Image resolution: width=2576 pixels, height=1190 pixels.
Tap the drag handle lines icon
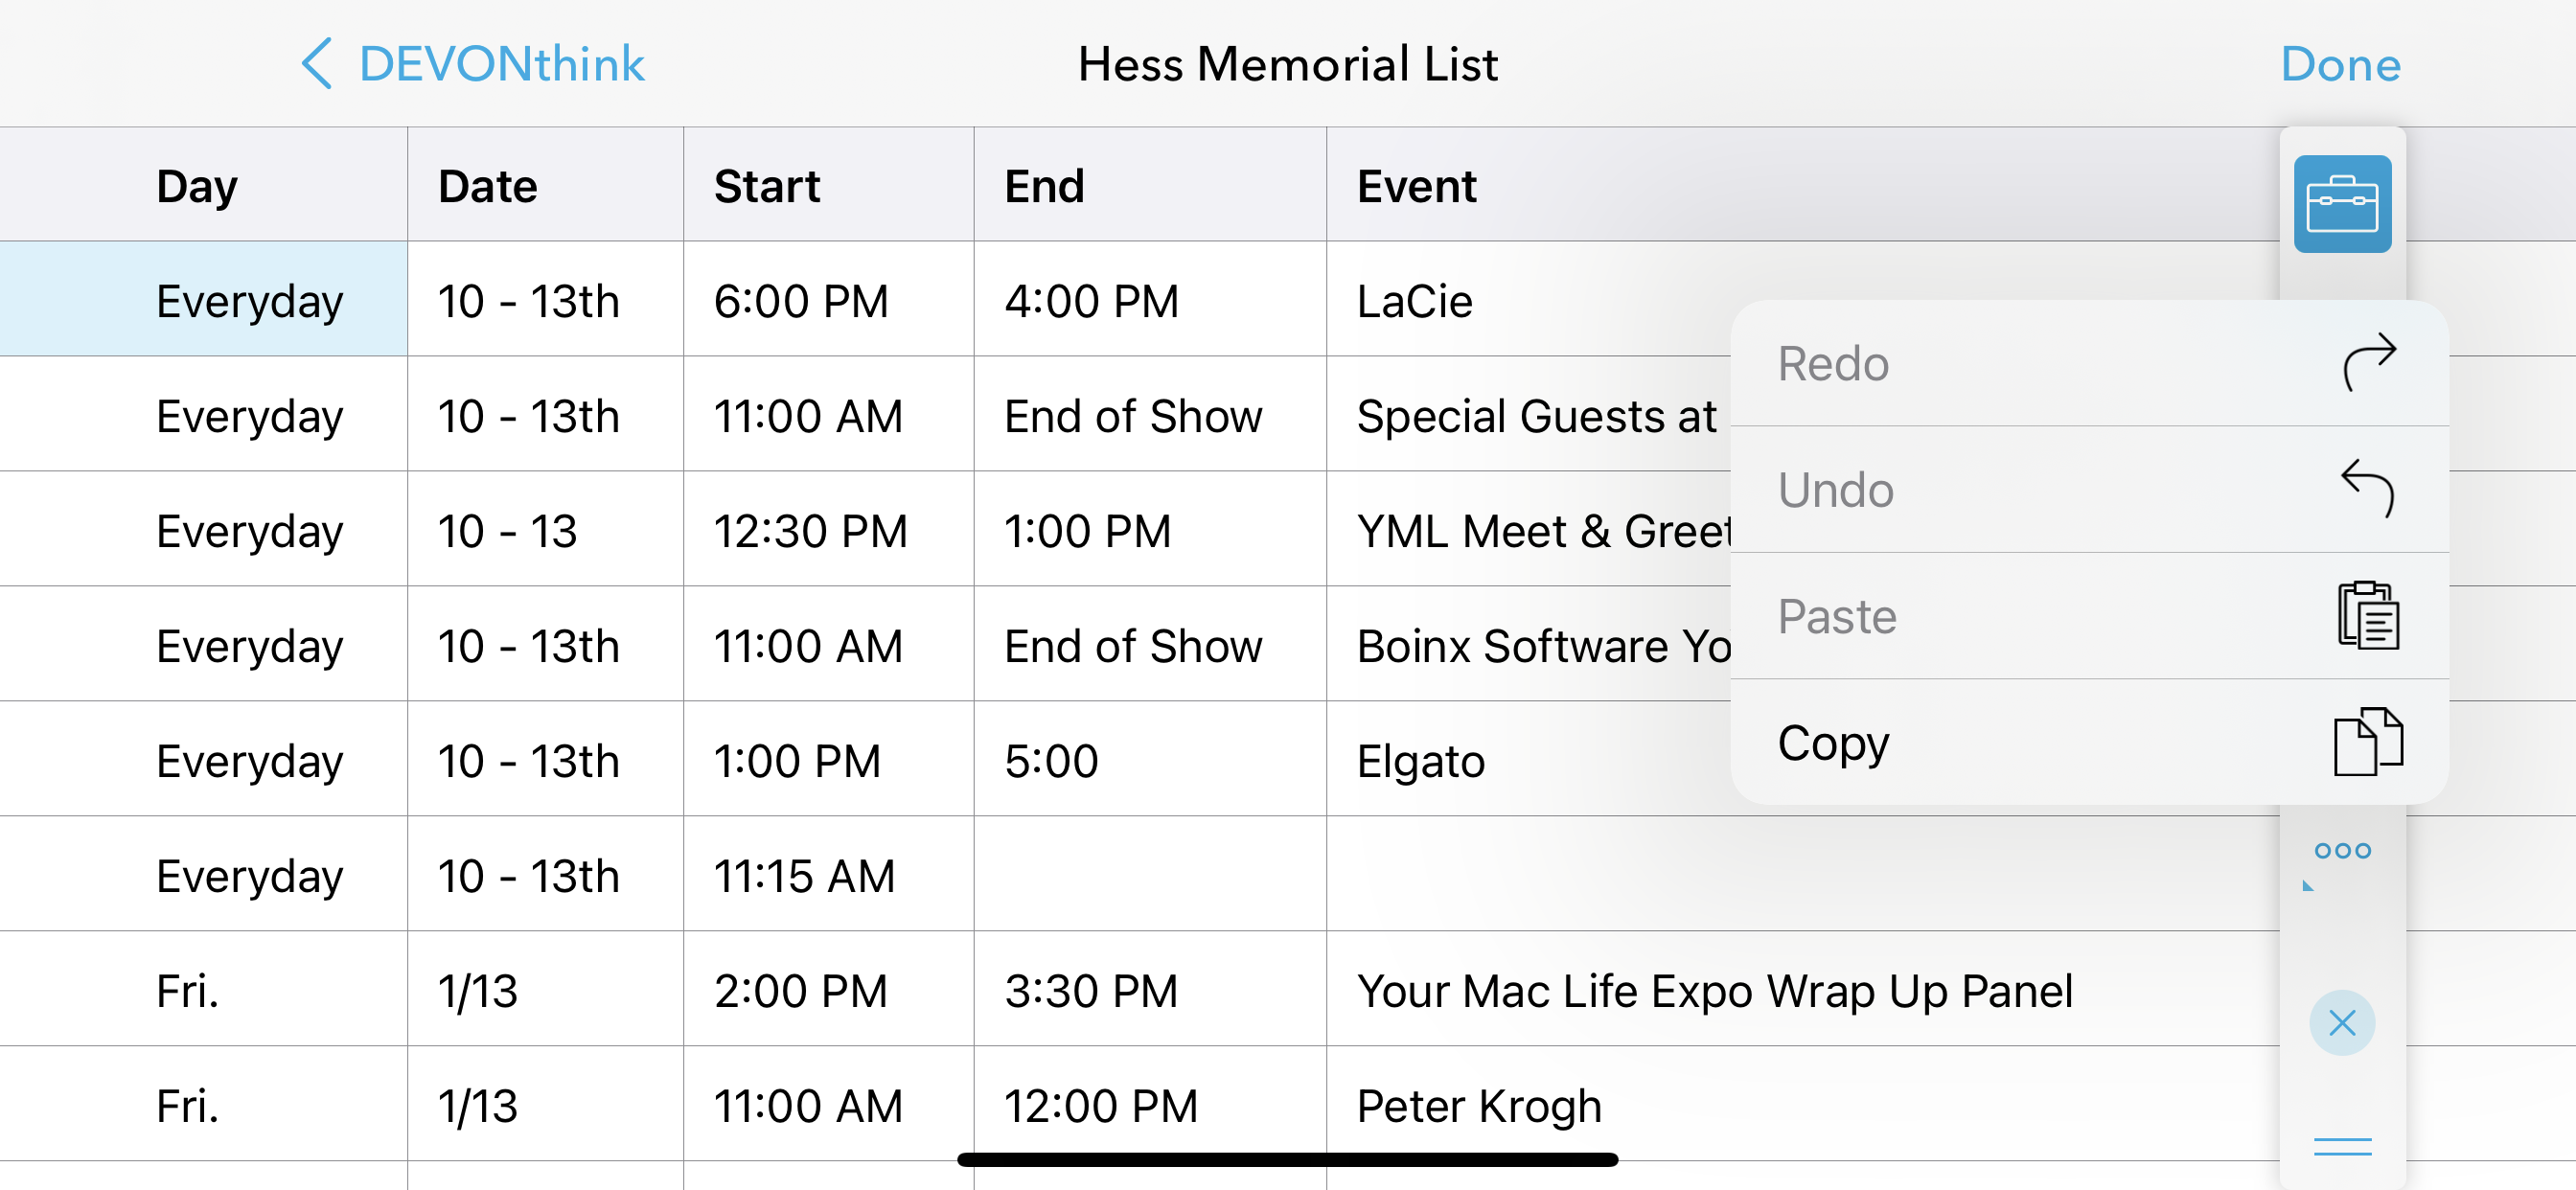(x=2342, y=1146)
